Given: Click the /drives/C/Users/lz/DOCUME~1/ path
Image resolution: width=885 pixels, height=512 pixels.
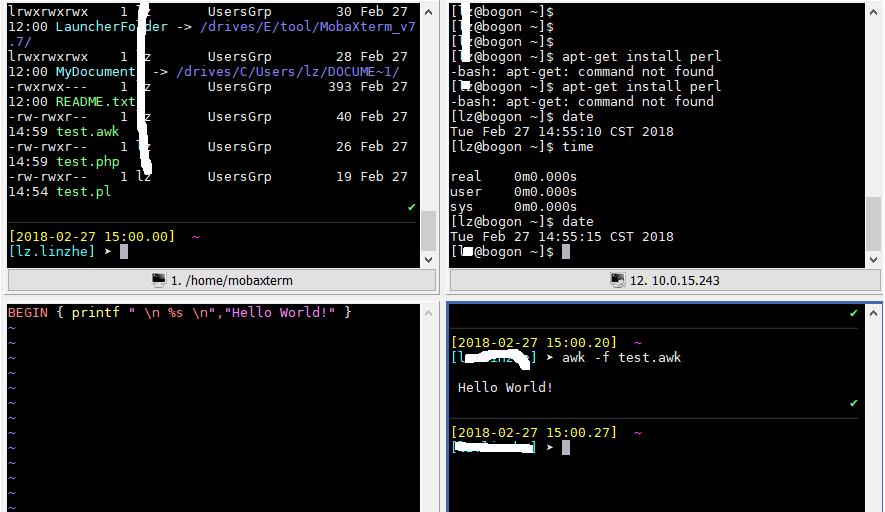Looking at the screenshot, I should coord(288,72).
